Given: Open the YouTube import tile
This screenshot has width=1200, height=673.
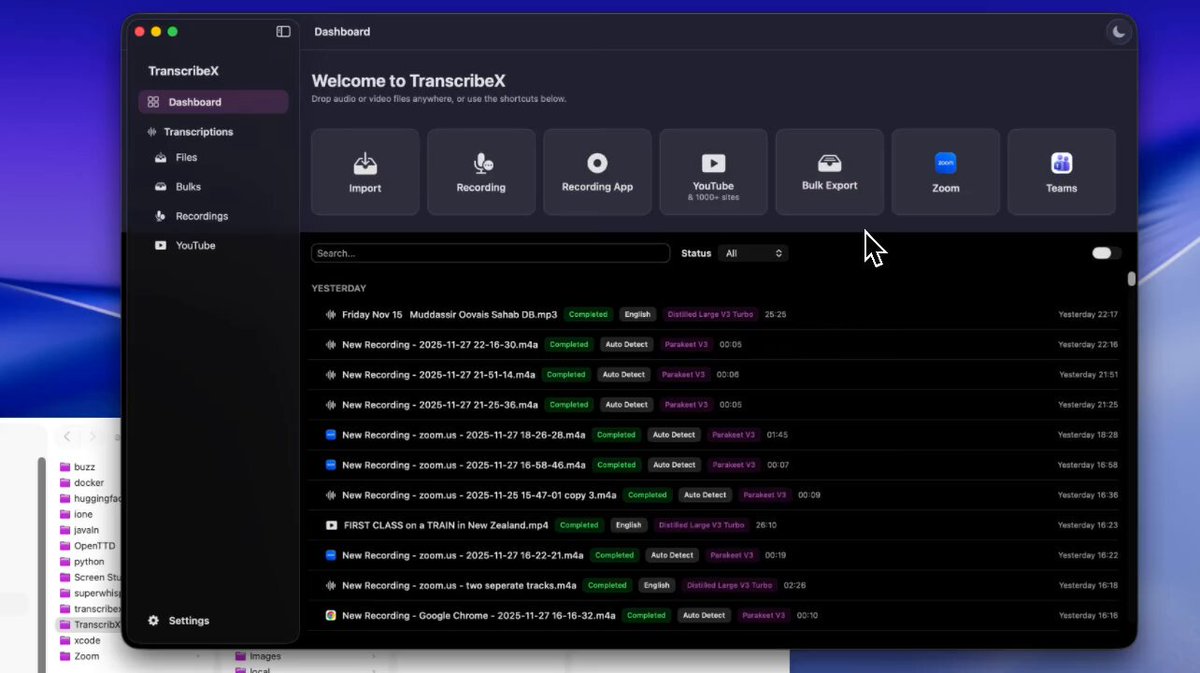Looking at the screenshot, I should pos(713,172).
